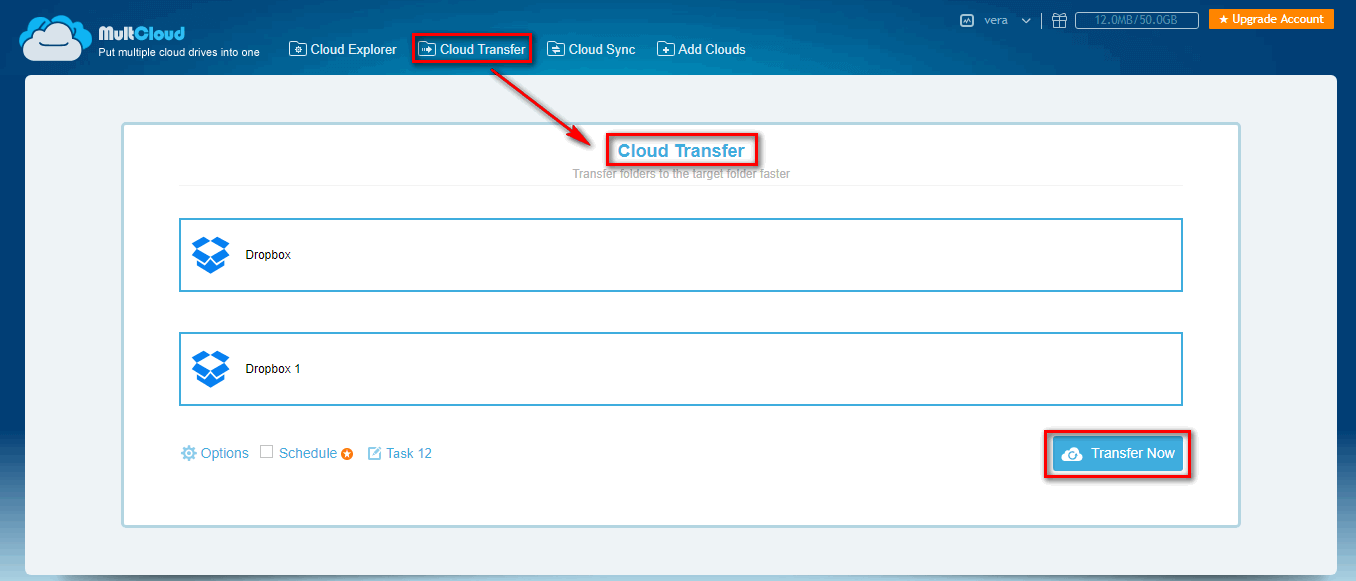The height and width of the screenshot is (581, 1356).
Task: Click the Cloud Explorer folder icon
Action: pos(297,49)
